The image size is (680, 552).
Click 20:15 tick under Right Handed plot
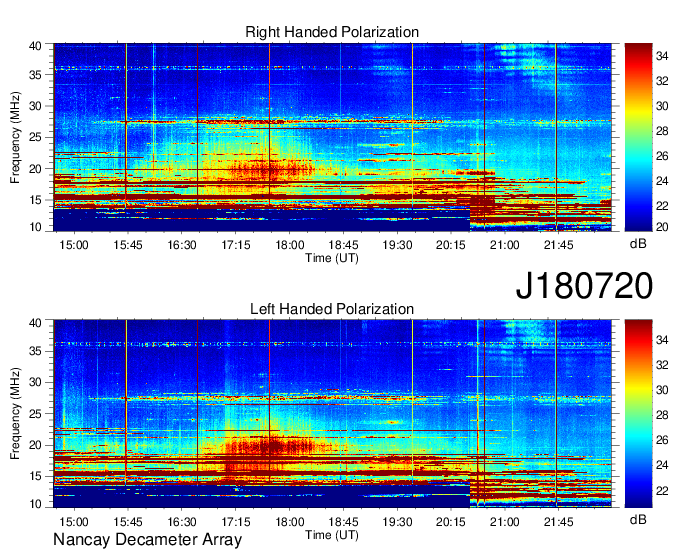pyautogui.click(x=451, y=245)
